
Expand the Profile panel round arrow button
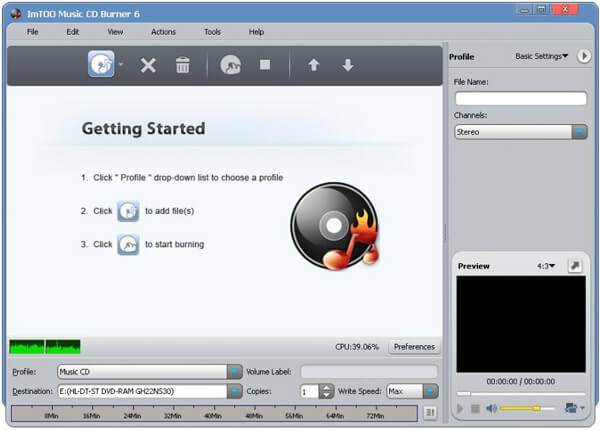[584, 56]
